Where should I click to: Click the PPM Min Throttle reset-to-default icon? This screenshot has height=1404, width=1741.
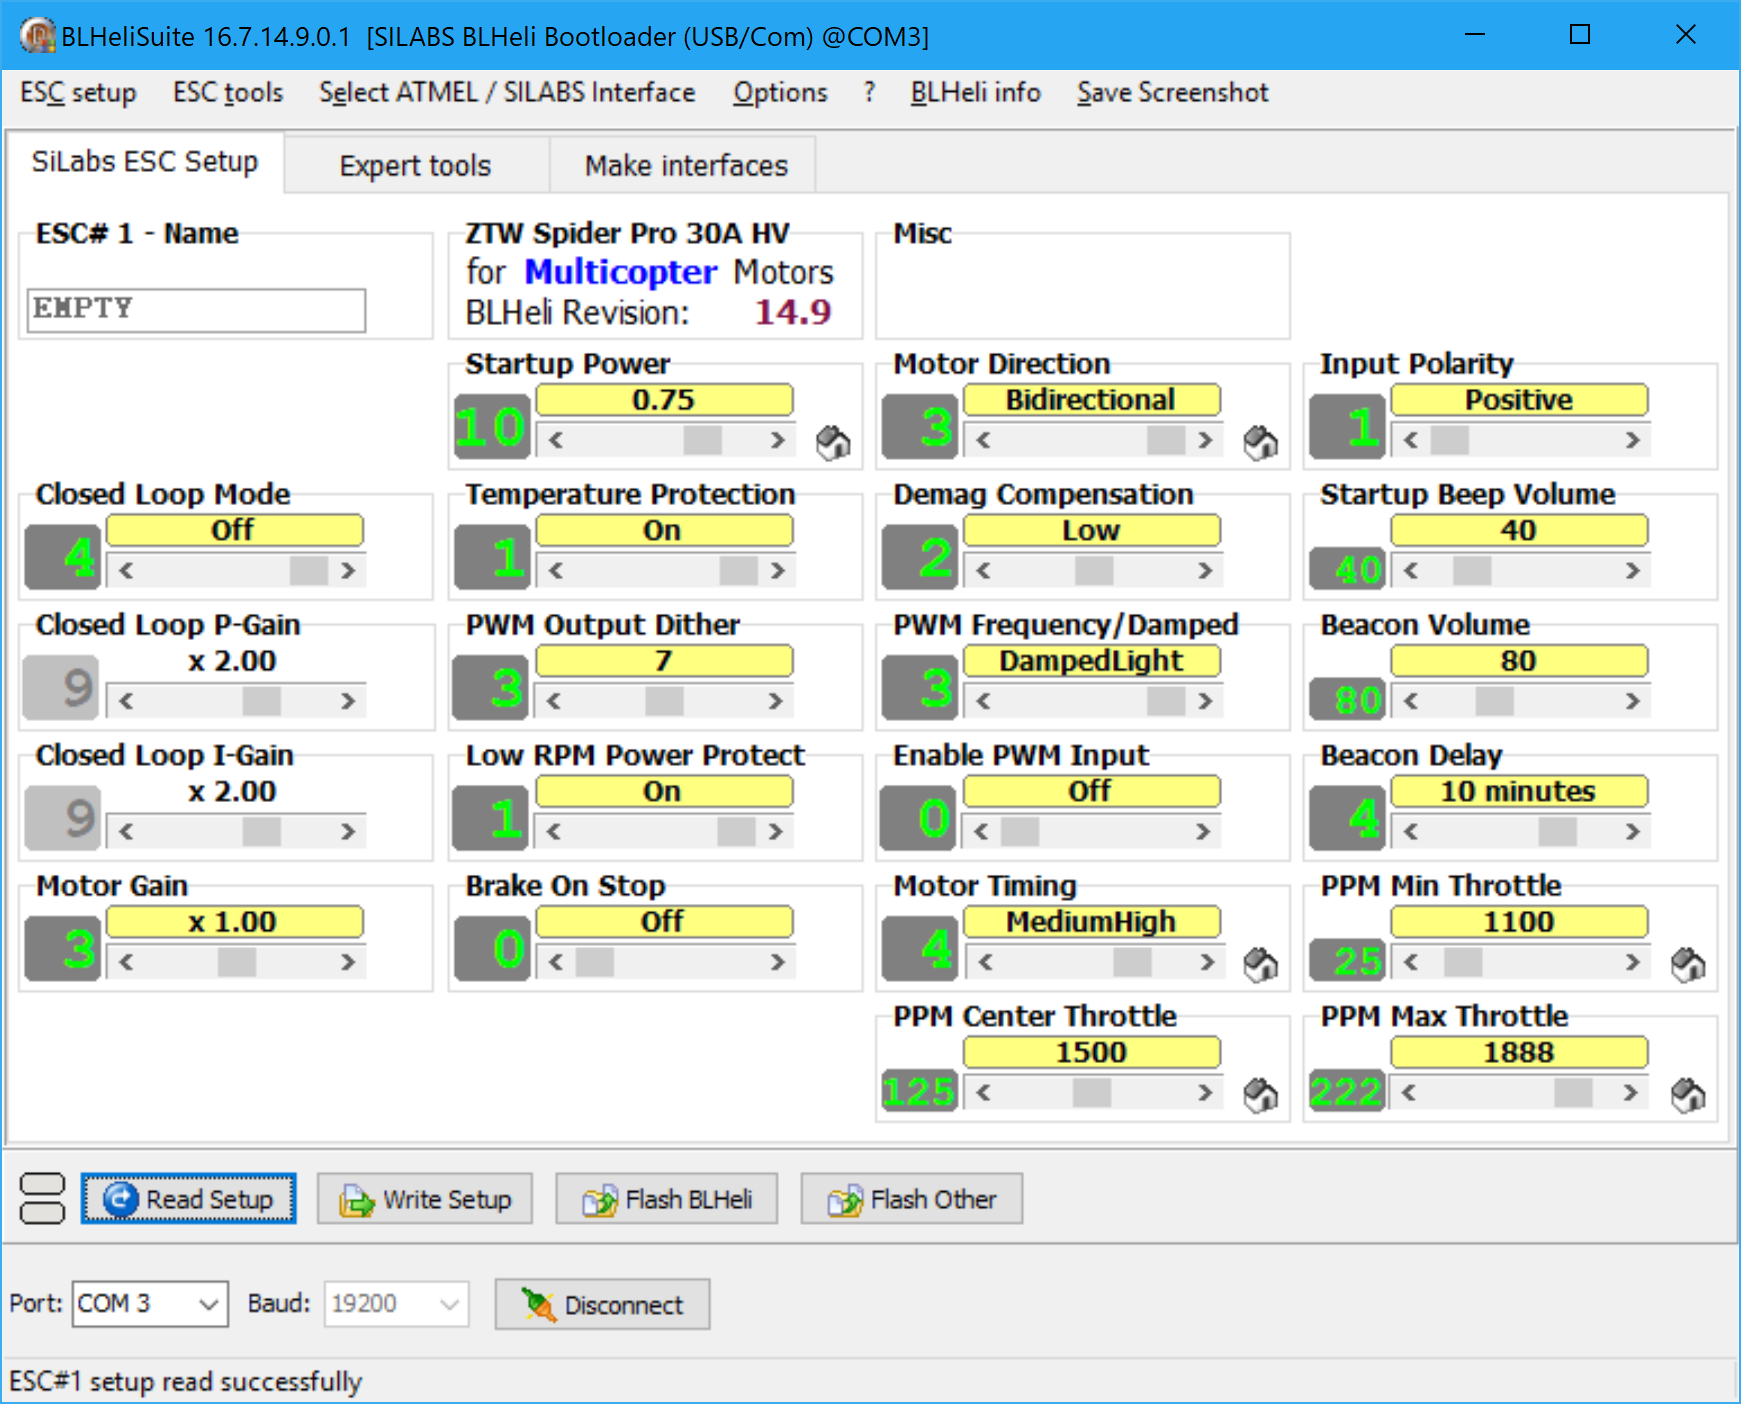tap(1688, 964)
